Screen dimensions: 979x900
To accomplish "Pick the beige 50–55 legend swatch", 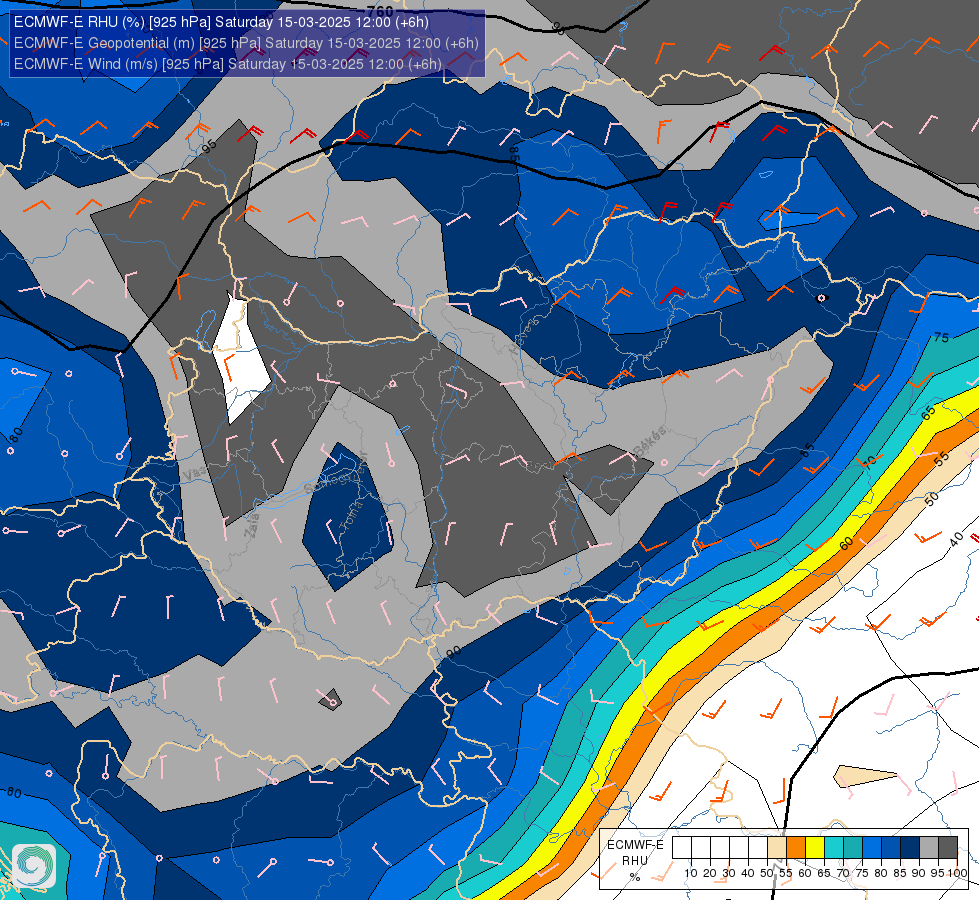I will (777, 848).
